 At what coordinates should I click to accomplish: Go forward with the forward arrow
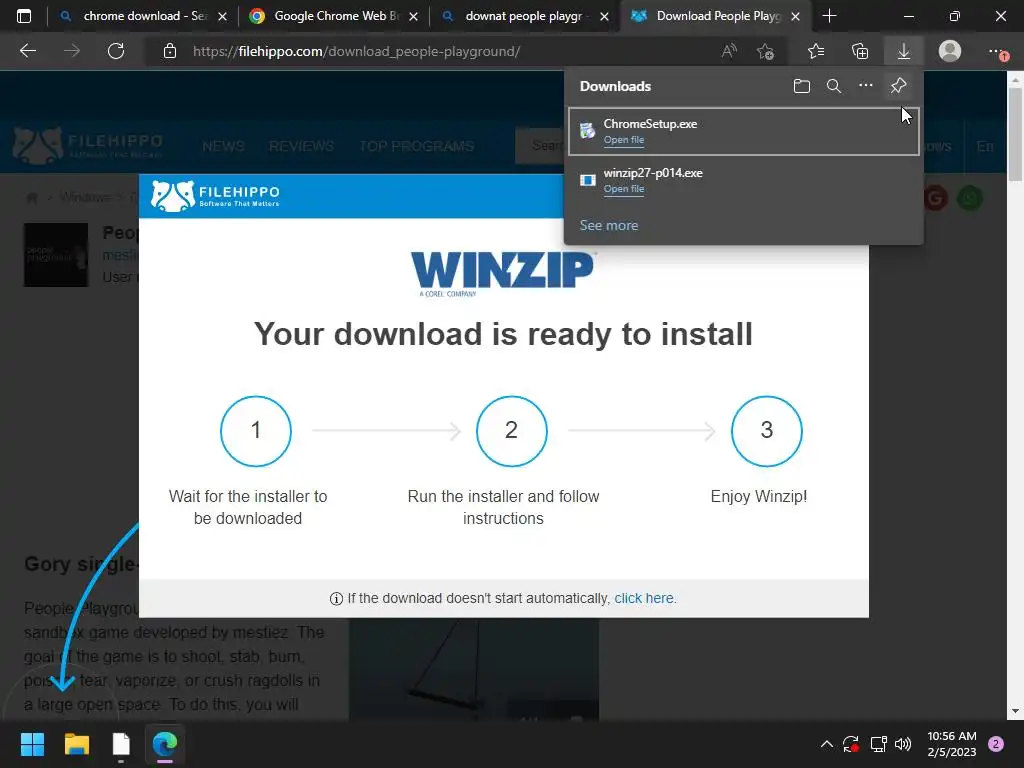point(72,51)
